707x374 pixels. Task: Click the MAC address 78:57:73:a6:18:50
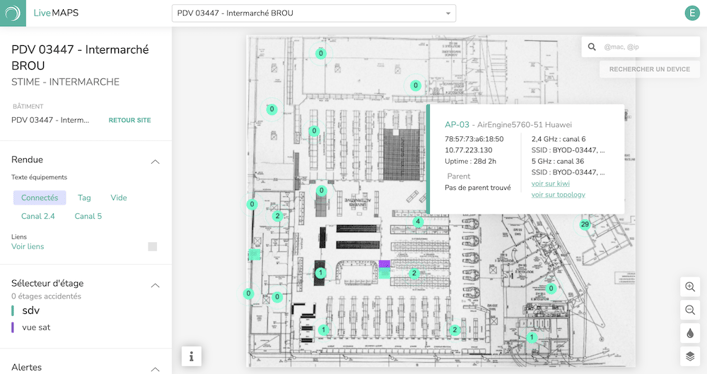(474, 139)
